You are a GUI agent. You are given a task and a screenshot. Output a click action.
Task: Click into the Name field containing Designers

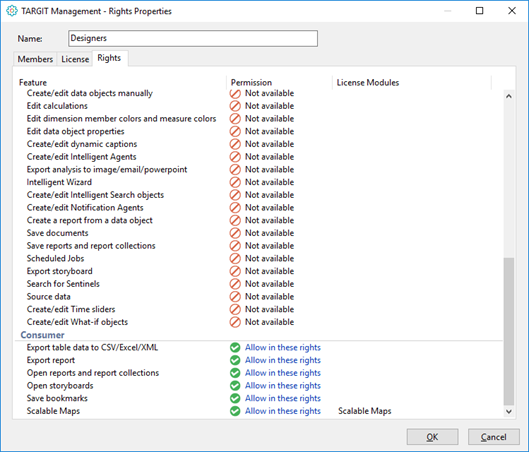click(x=193, y=38)
